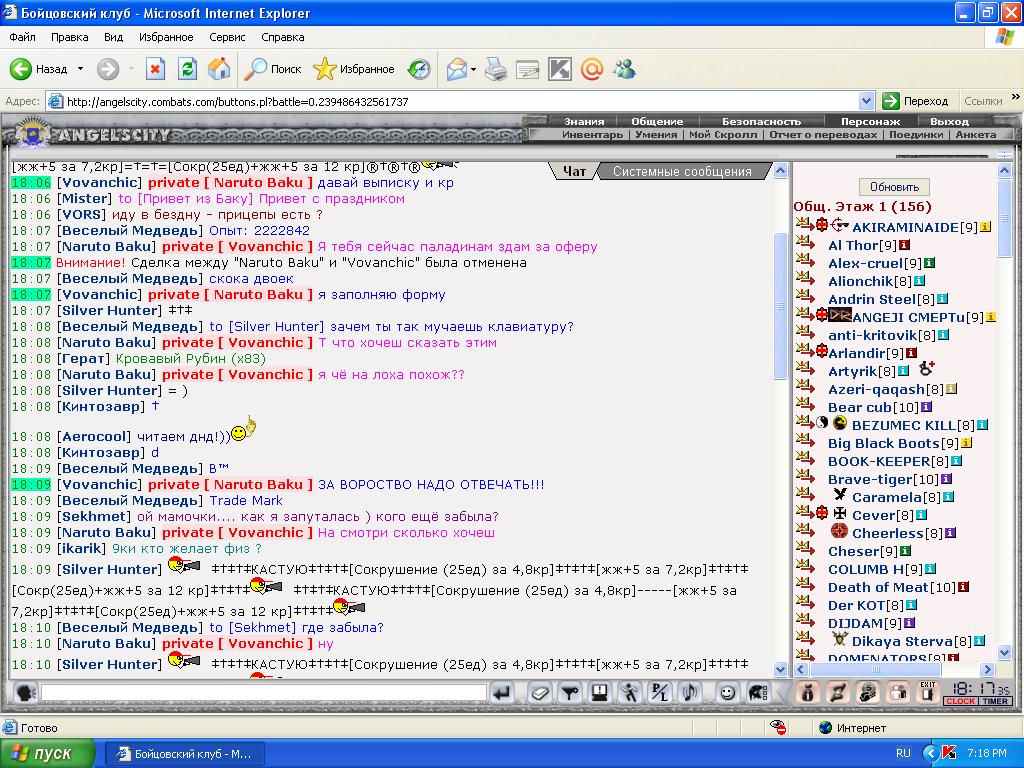
Task: Open the Персонаж game menu
Action: coord(870,121)
